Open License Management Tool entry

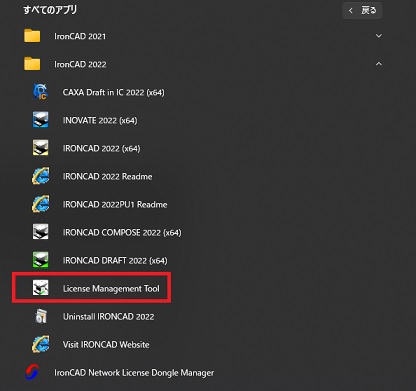click(x=111, y=288)
